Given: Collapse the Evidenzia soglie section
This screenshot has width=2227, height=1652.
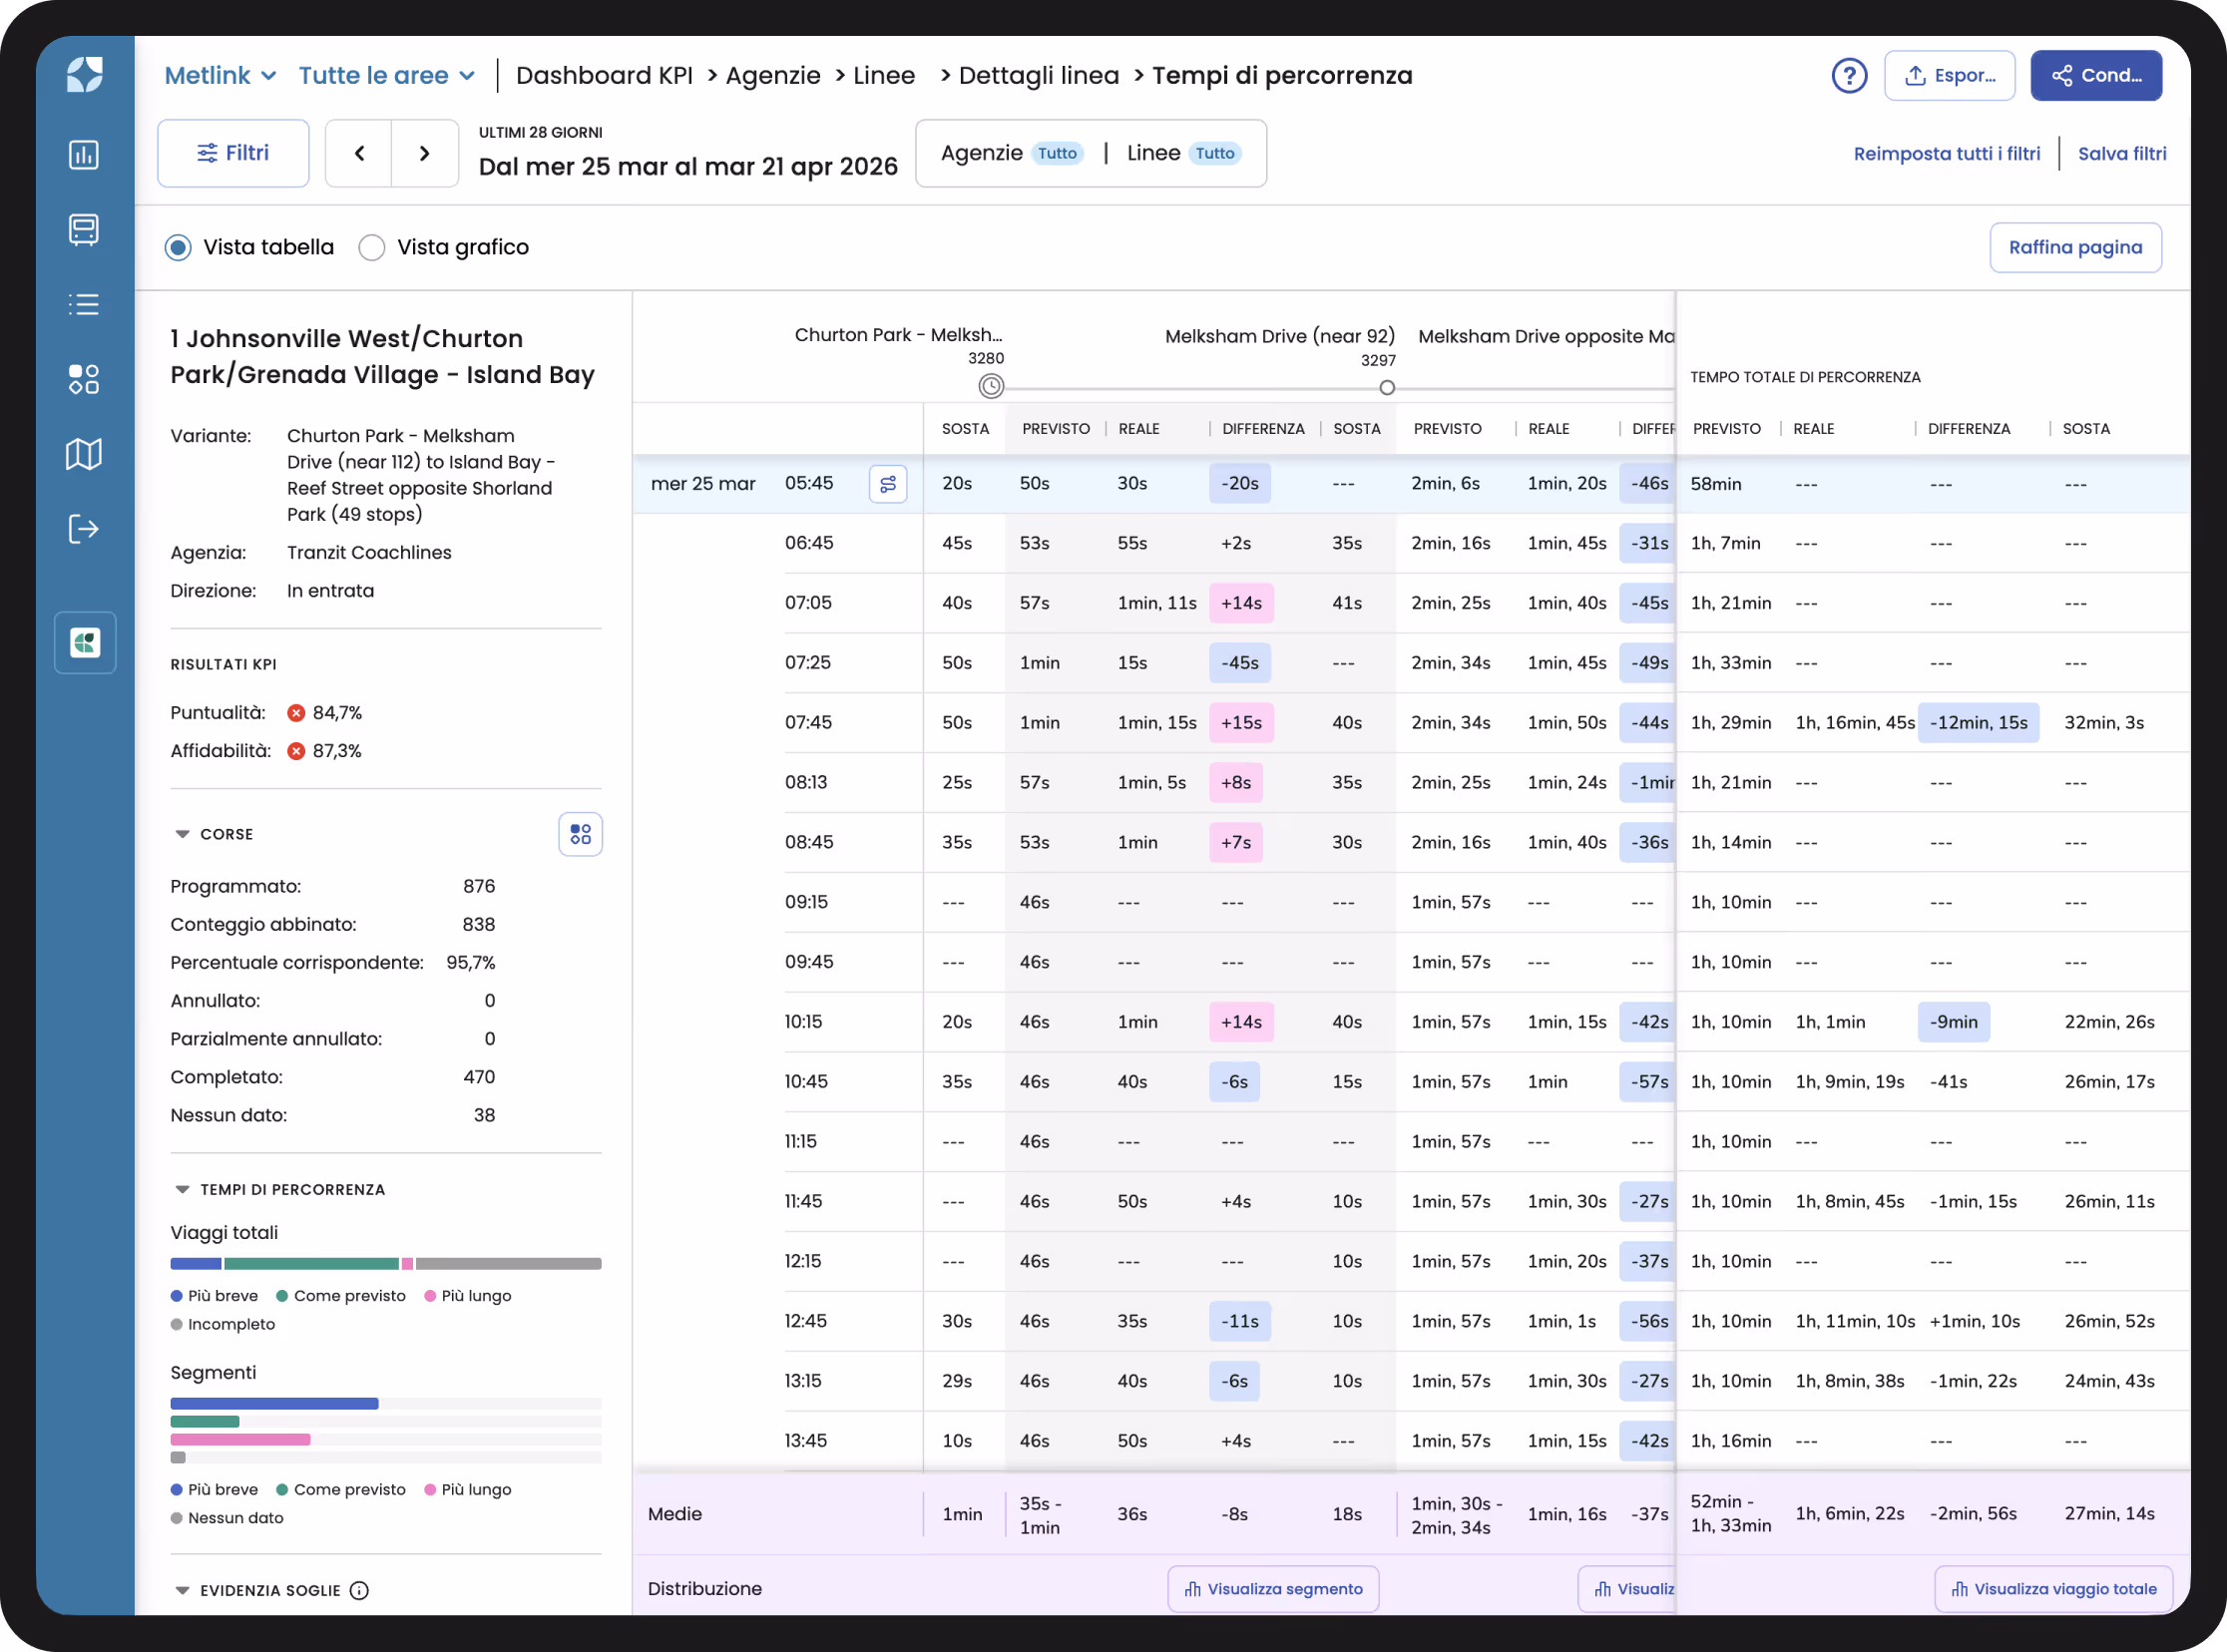Looking at the screenshot, I should click(x=182, y=1590).
